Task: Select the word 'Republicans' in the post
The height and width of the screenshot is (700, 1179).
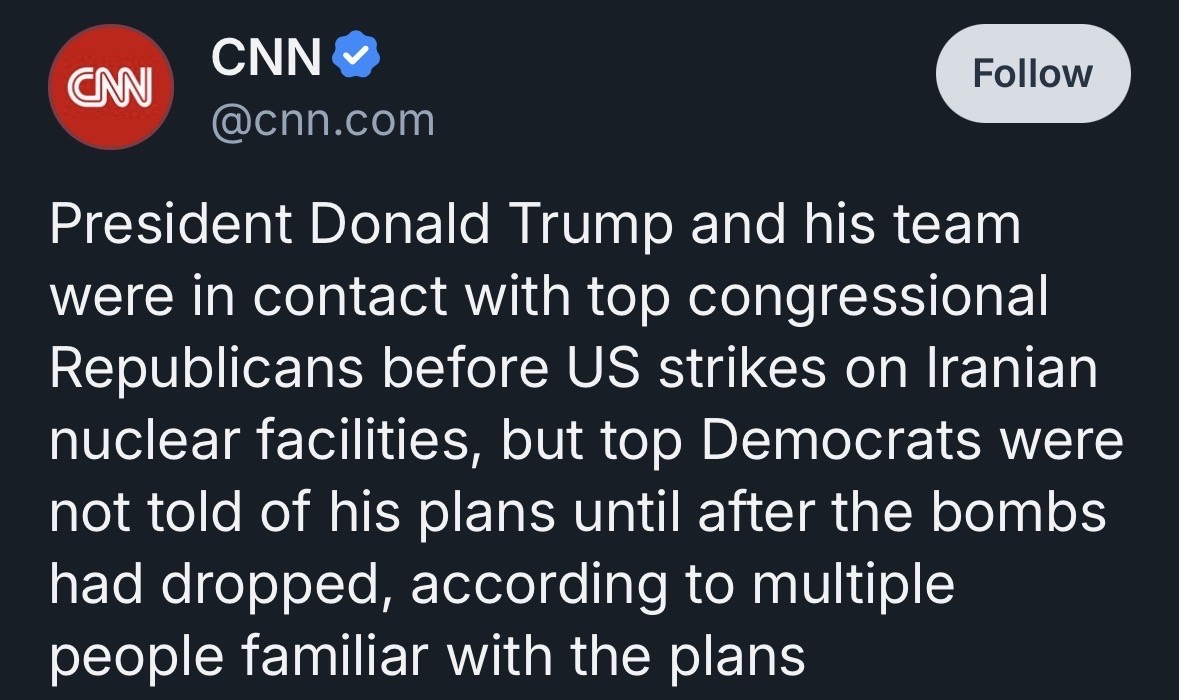Action: pos(207,369)
